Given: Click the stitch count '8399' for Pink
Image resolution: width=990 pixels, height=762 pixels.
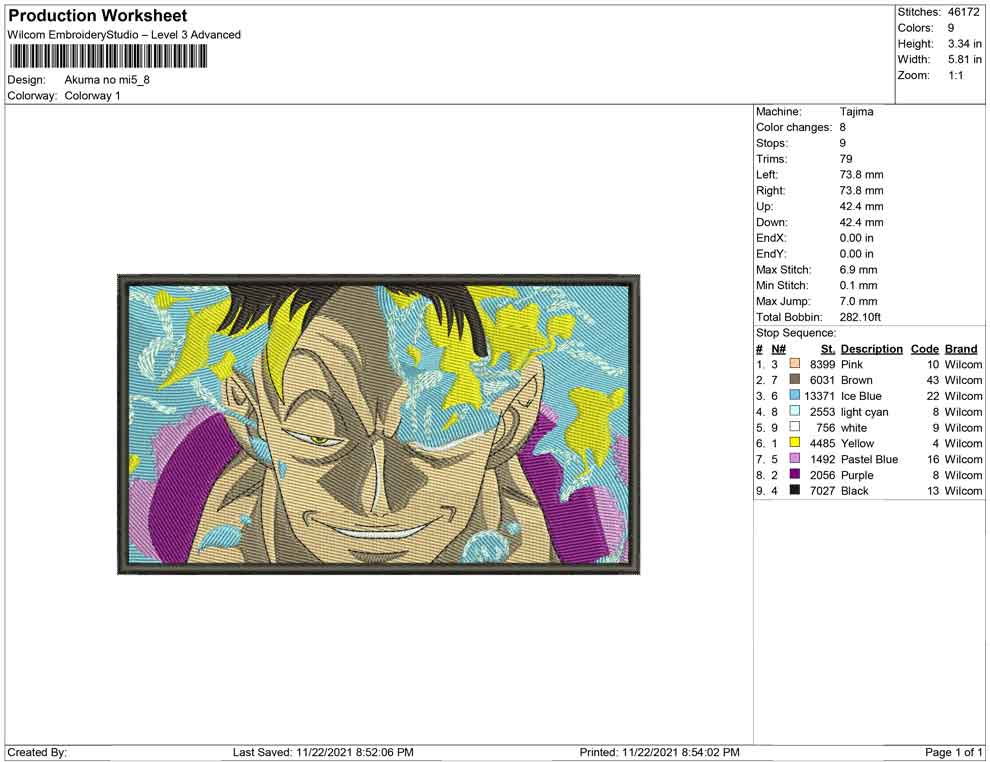Looking at the screenshot, I should [x=822, y=364].
